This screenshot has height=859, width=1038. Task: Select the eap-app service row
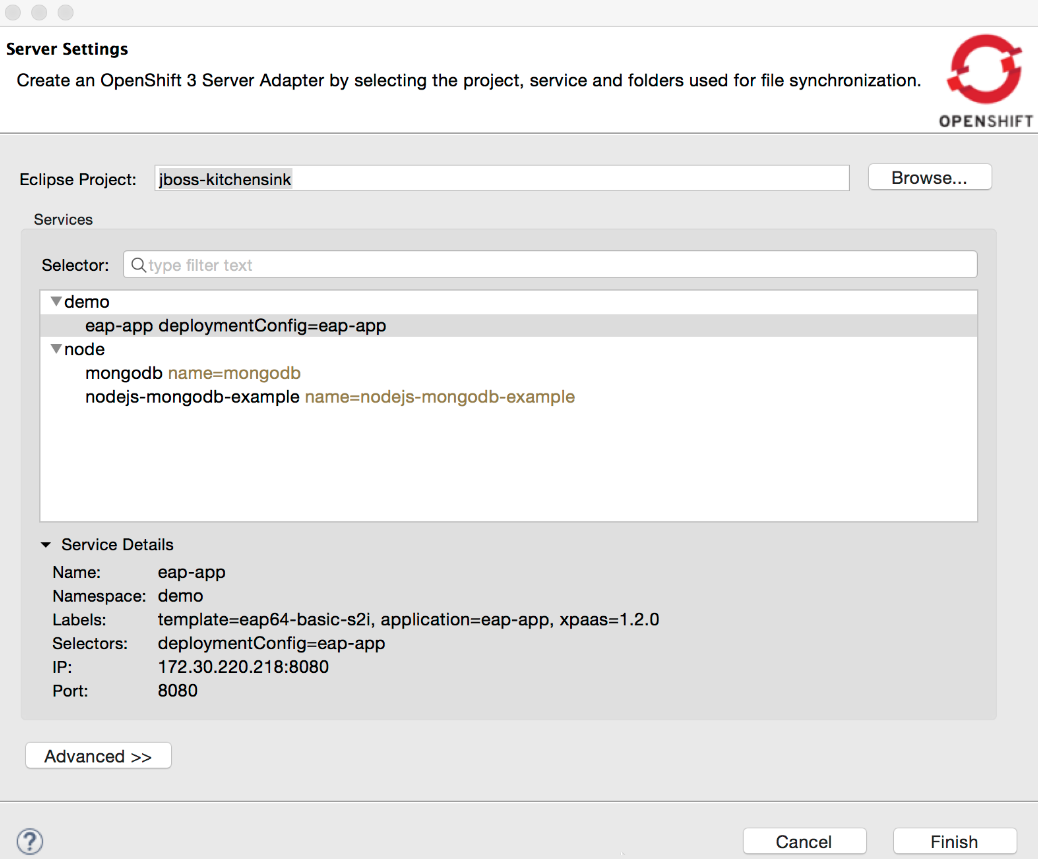tap(235, 326)
